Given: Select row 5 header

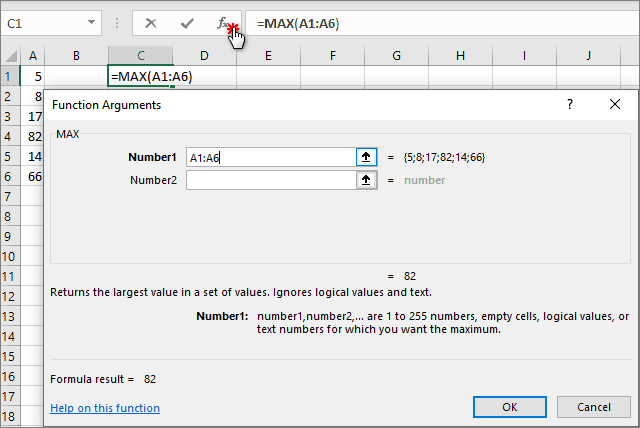Looking at the screenshot, I should pyautogui.click(x=10, y=156).
